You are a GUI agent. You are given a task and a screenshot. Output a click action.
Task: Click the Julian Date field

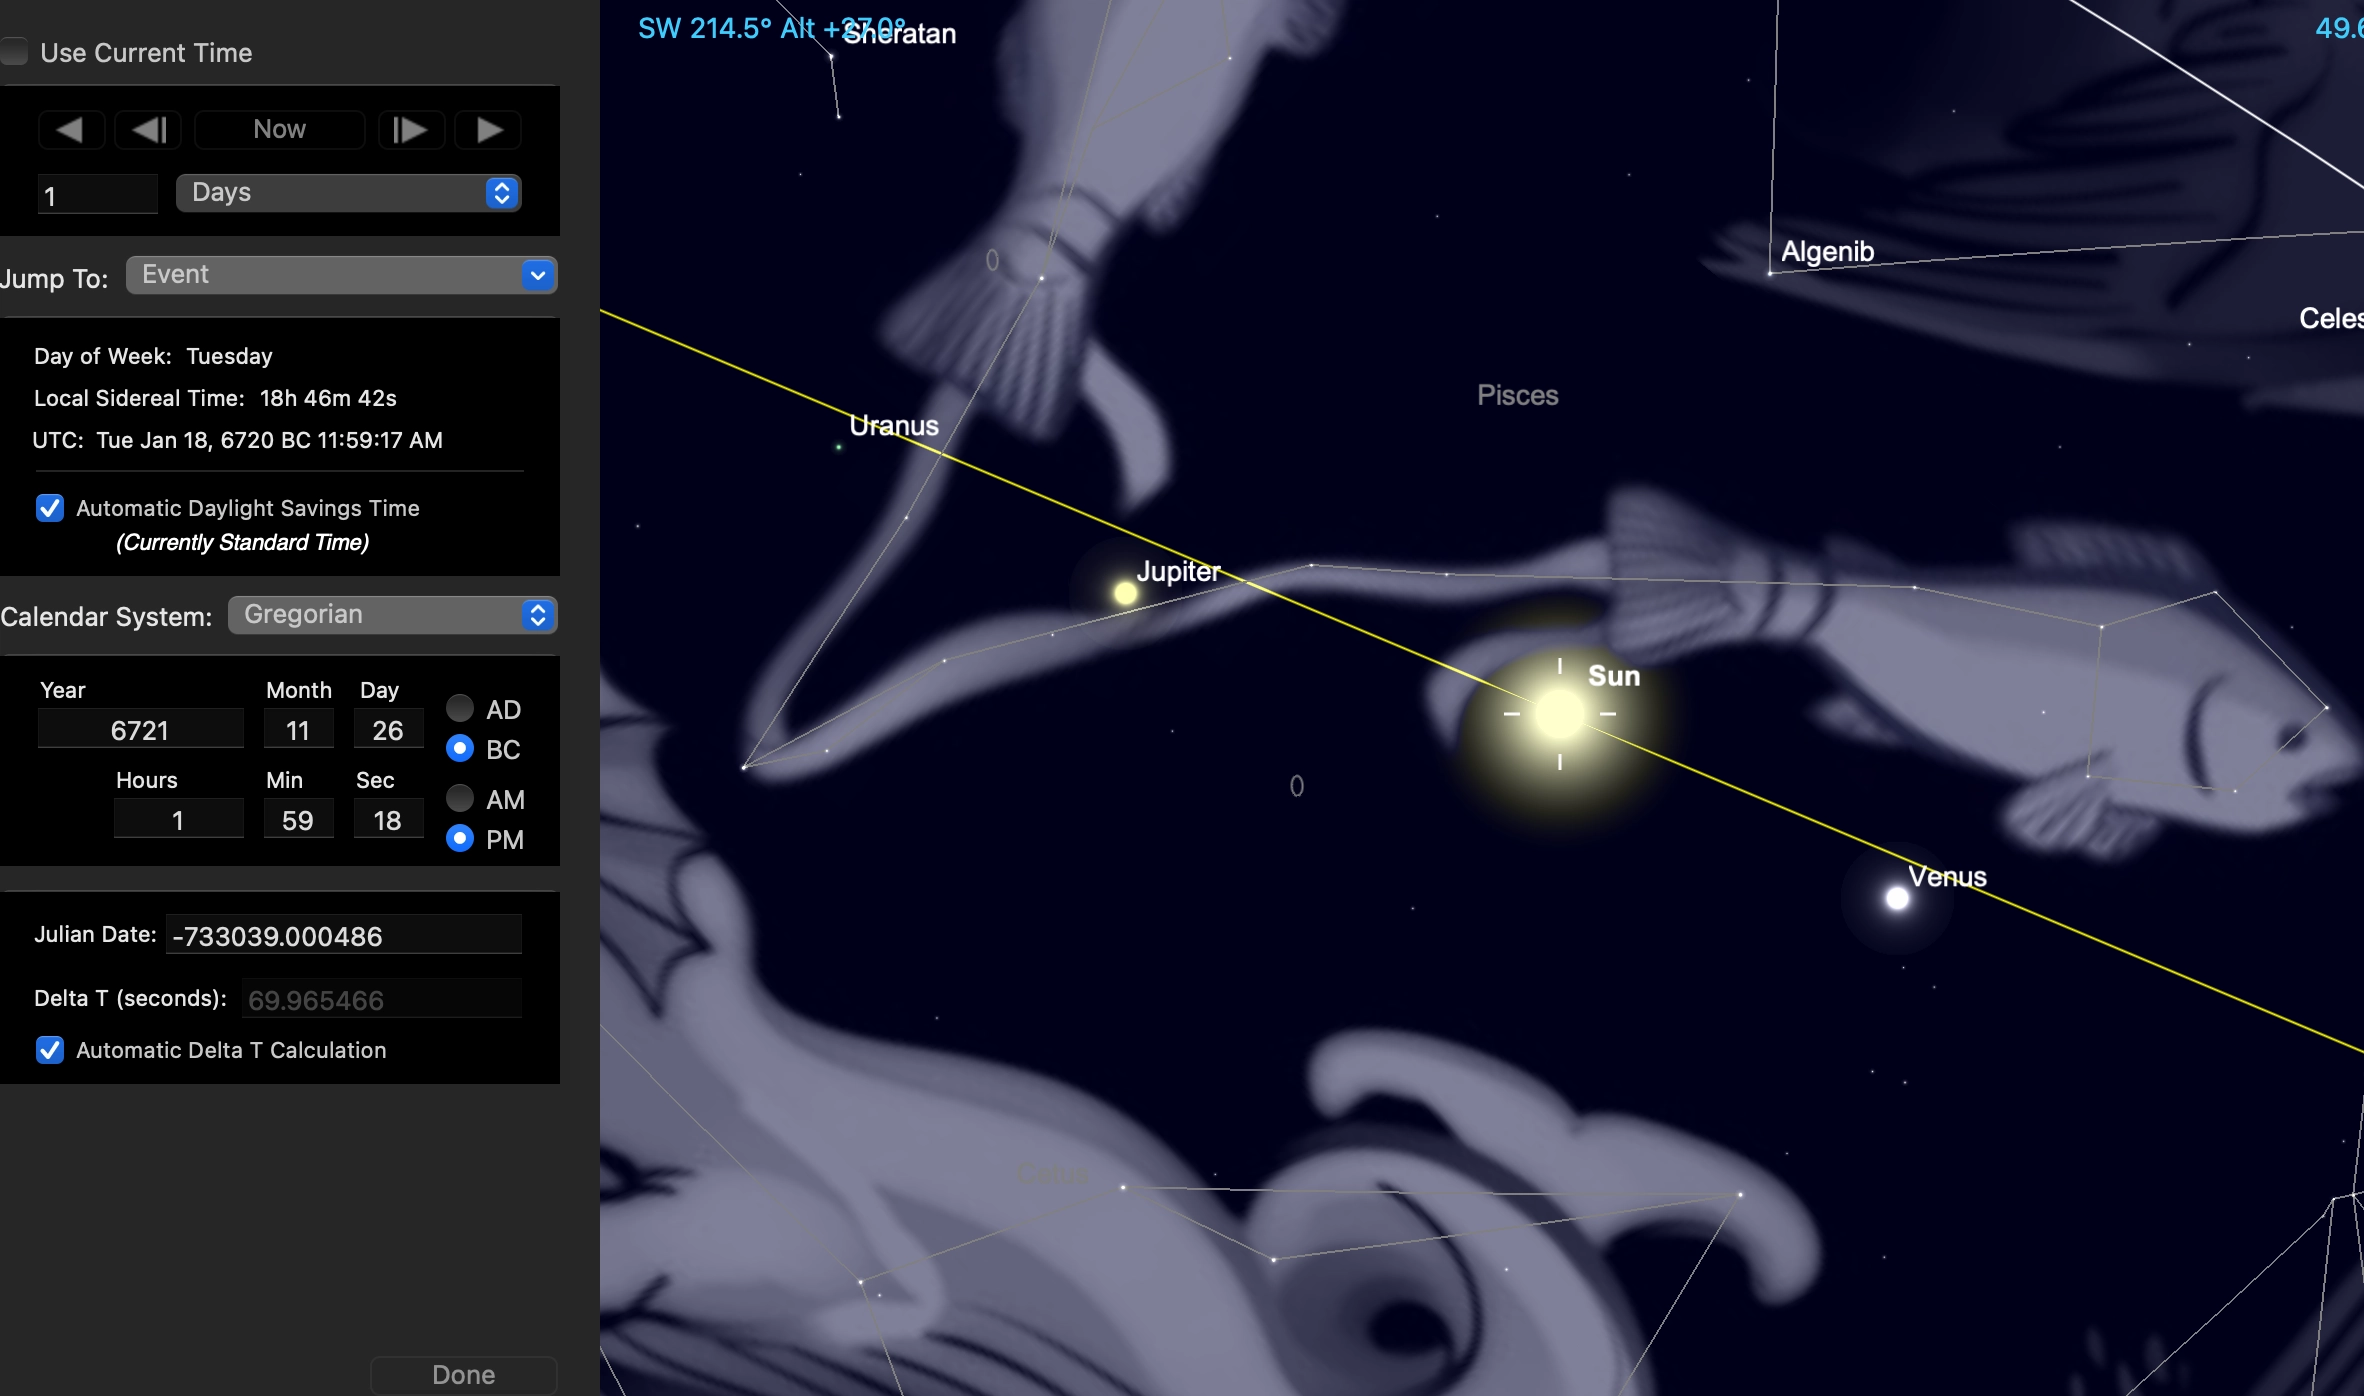(343, 936)
